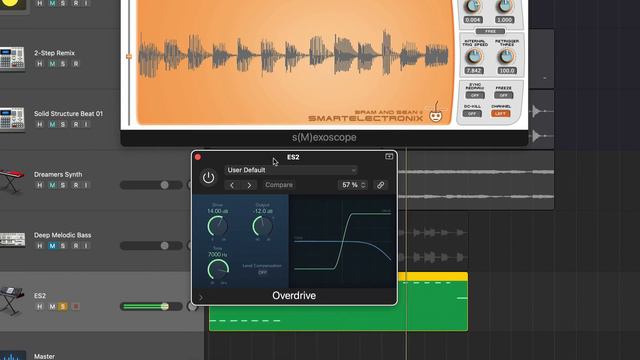Open the User Default preset dropdown

pos(291,170)
